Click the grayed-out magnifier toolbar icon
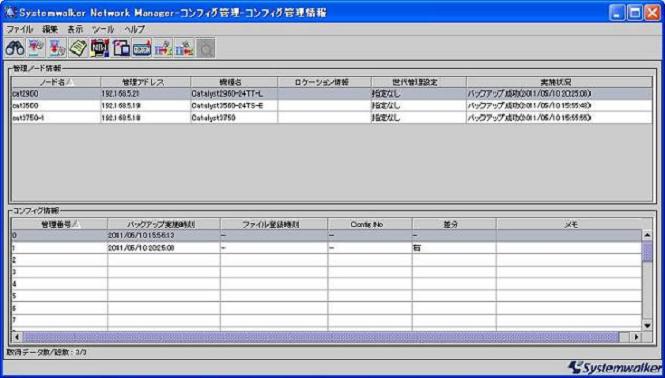Image resolution: width=665 pixels, height=378 pixels. pos(205,48)
